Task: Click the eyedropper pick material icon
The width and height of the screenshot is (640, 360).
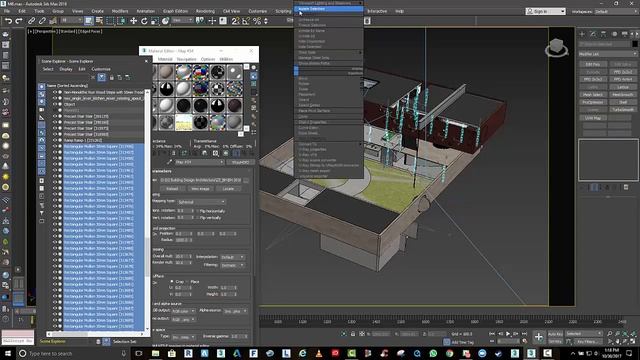Action: coord(169,162)
